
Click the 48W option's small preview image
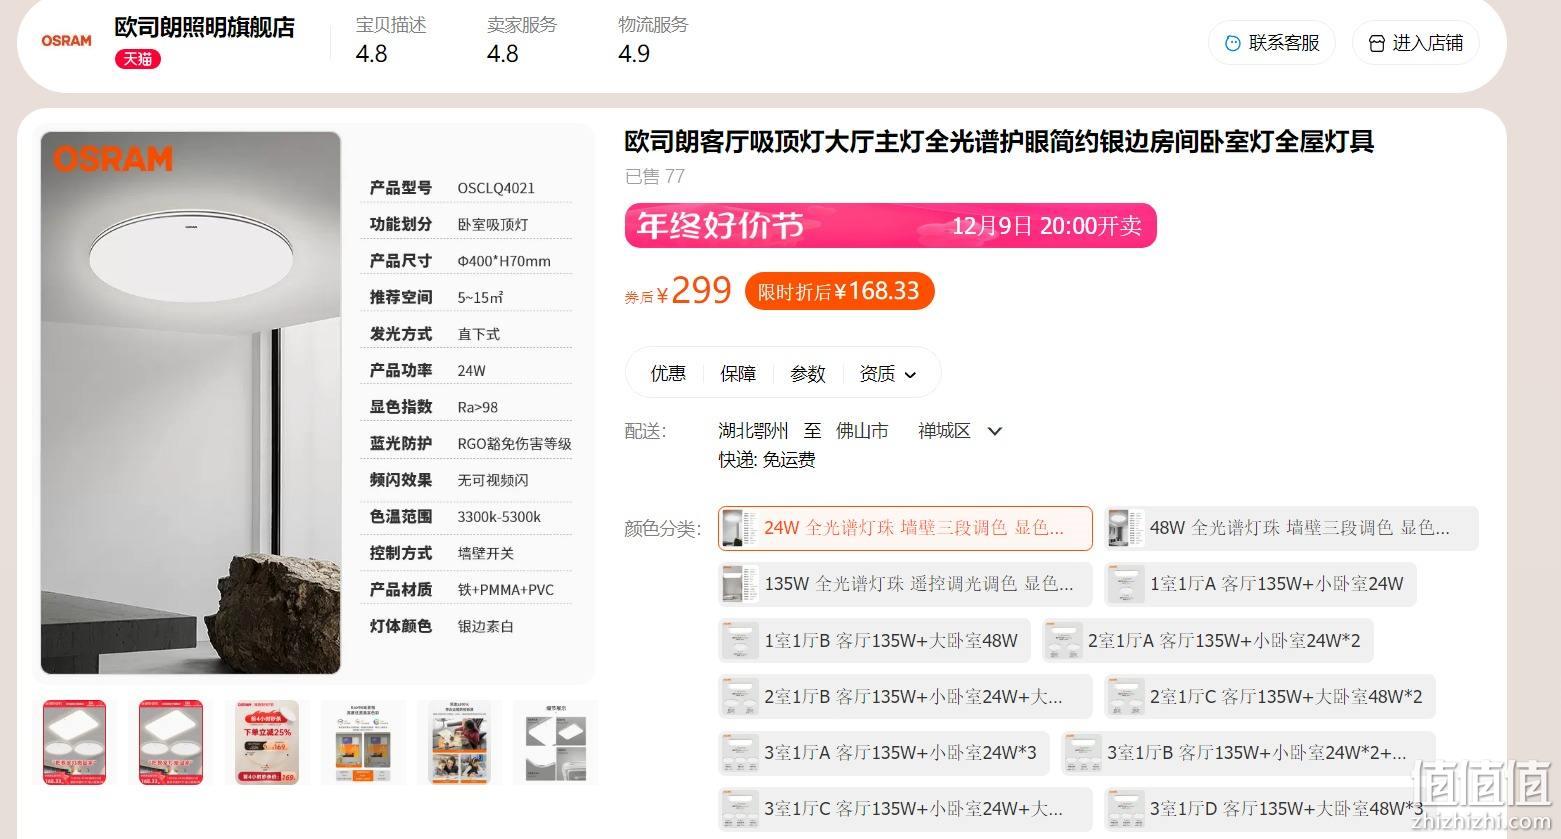click(1126, 528)
